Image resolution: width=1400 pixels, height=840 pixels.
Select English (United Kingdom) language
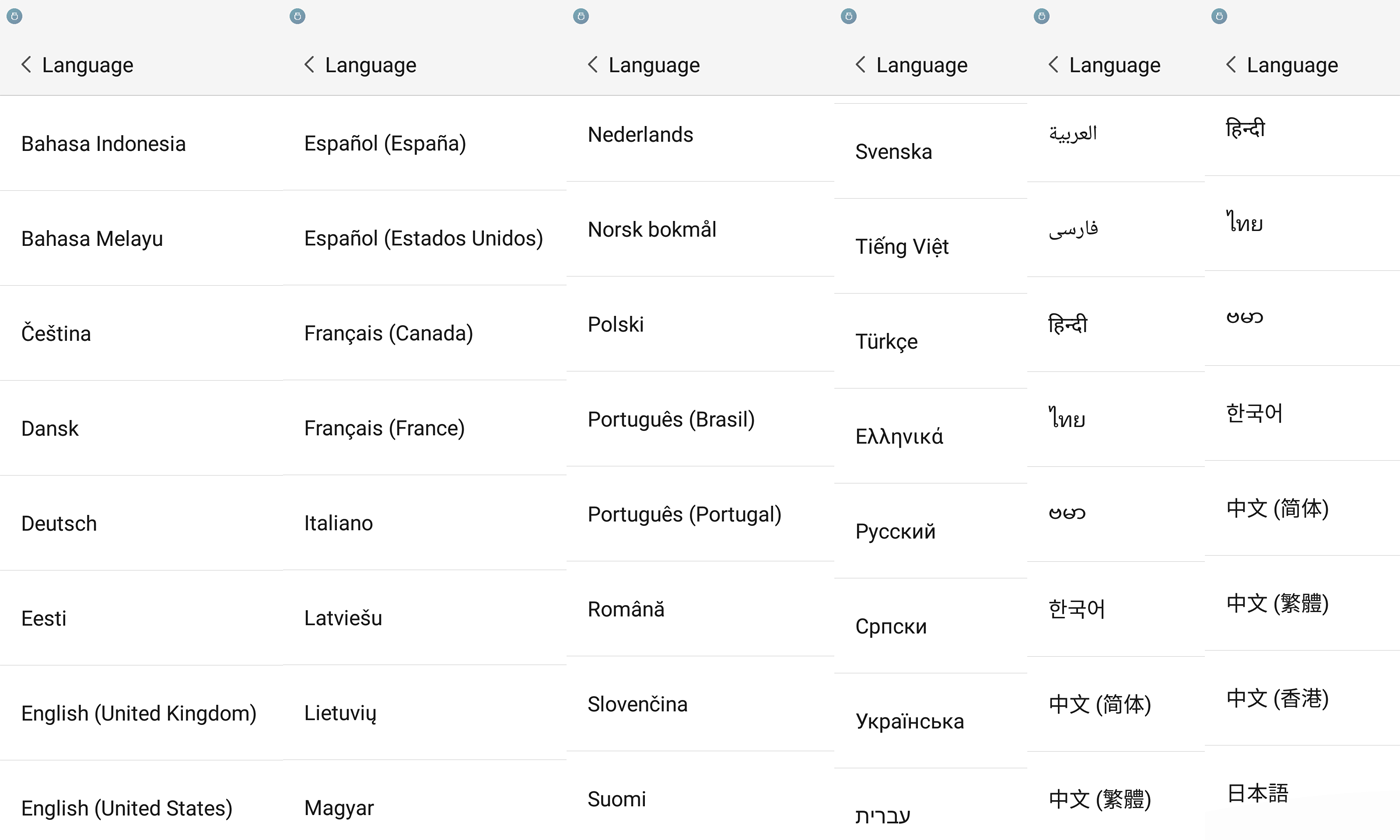coord(142,713)
